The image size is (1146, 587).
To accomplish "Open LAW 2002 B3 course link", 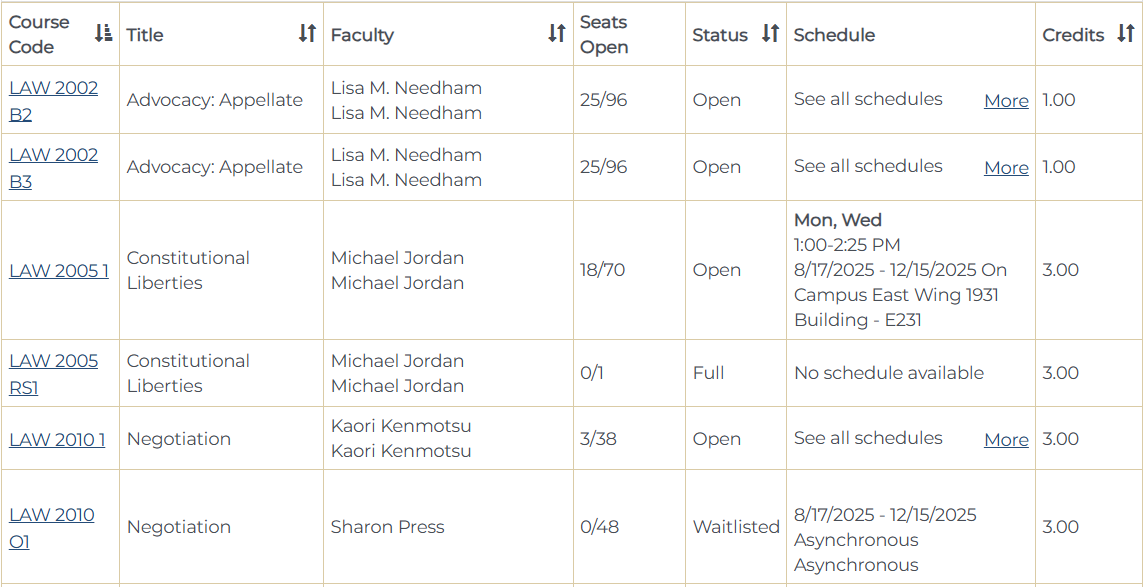I will (x=53, y=167).
